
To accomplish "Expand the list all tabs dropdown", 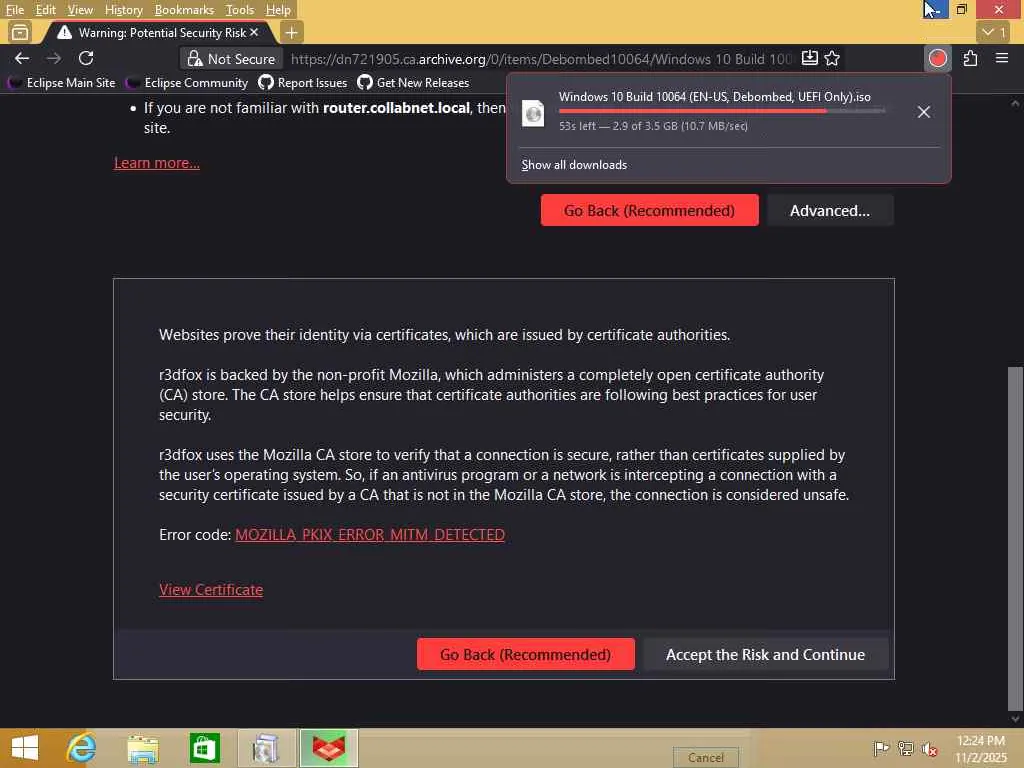I will 995,32.
